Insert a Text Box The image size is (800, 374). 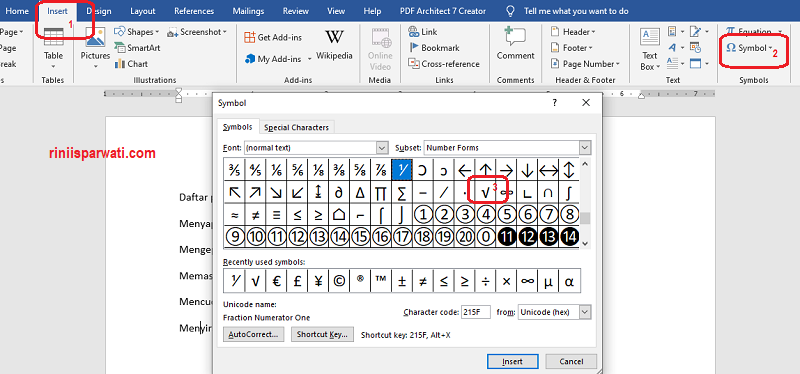coord(650,49)
